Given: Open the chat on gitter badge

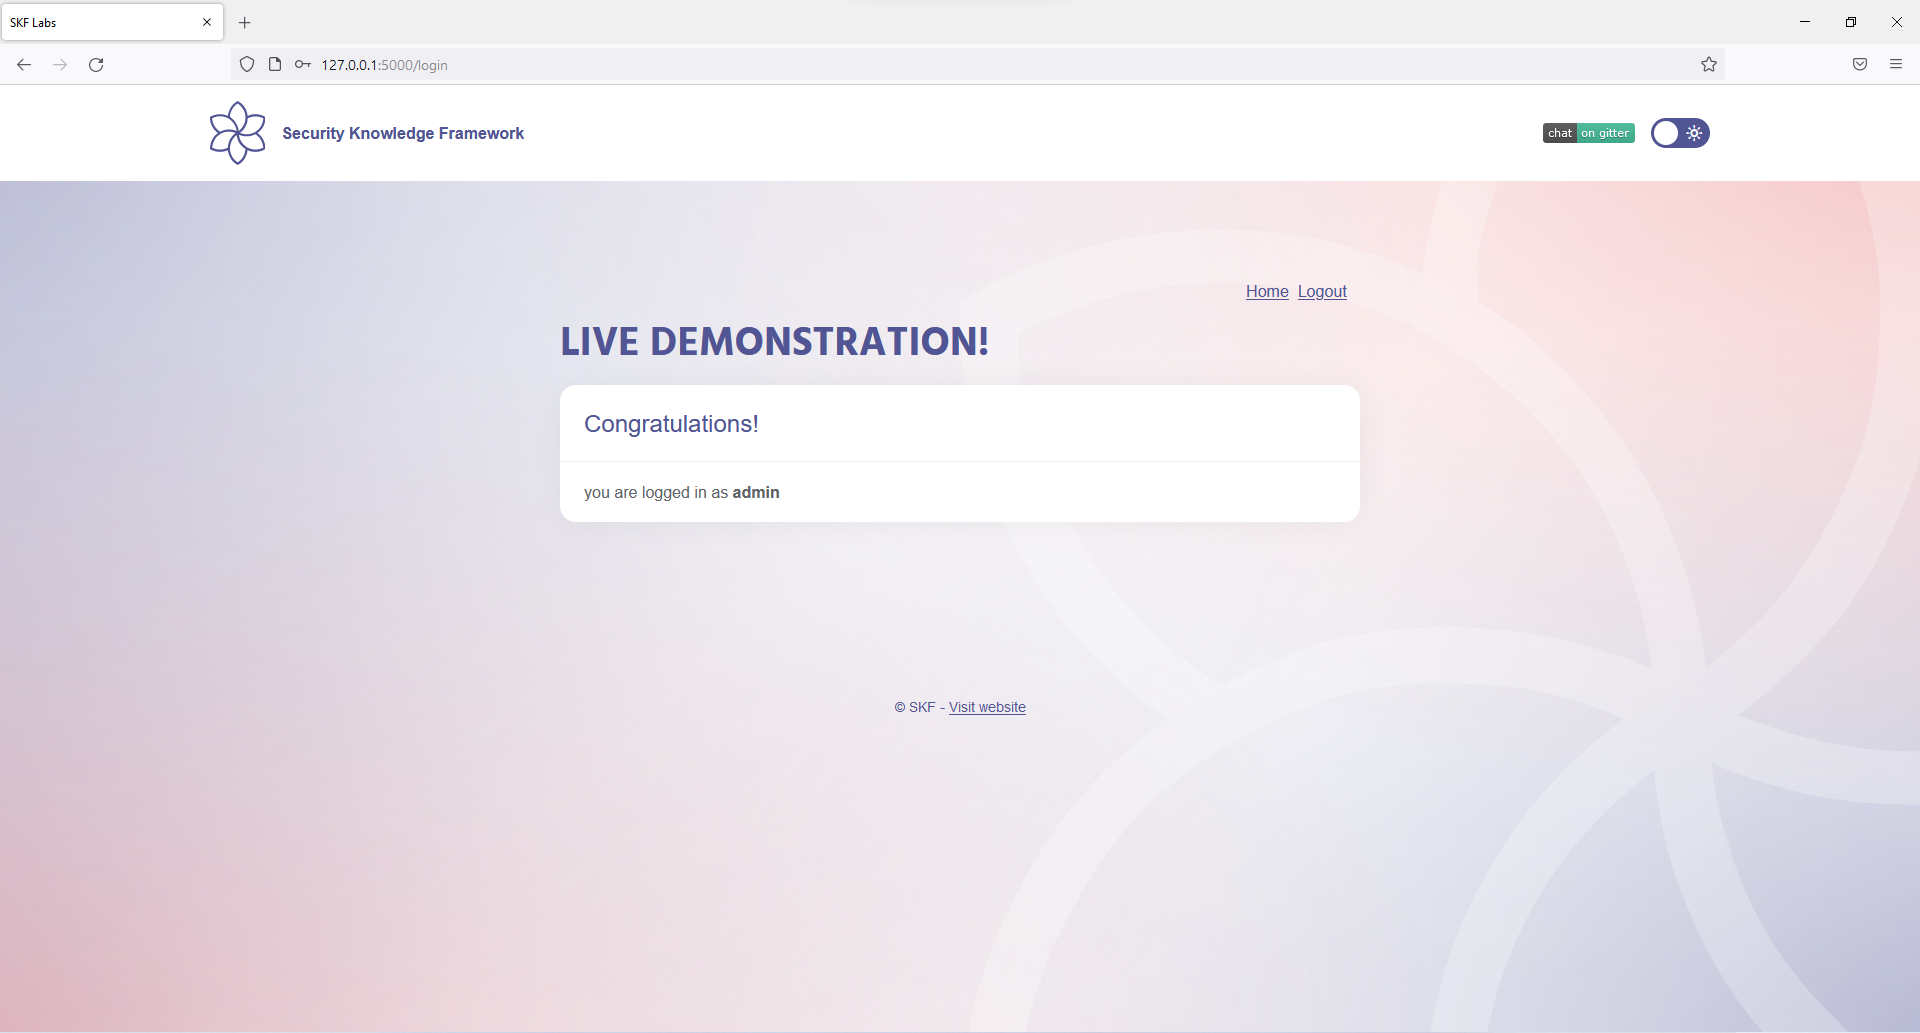Looking at the screenshot, I should pyautogui.click(x=1588, y=133).
